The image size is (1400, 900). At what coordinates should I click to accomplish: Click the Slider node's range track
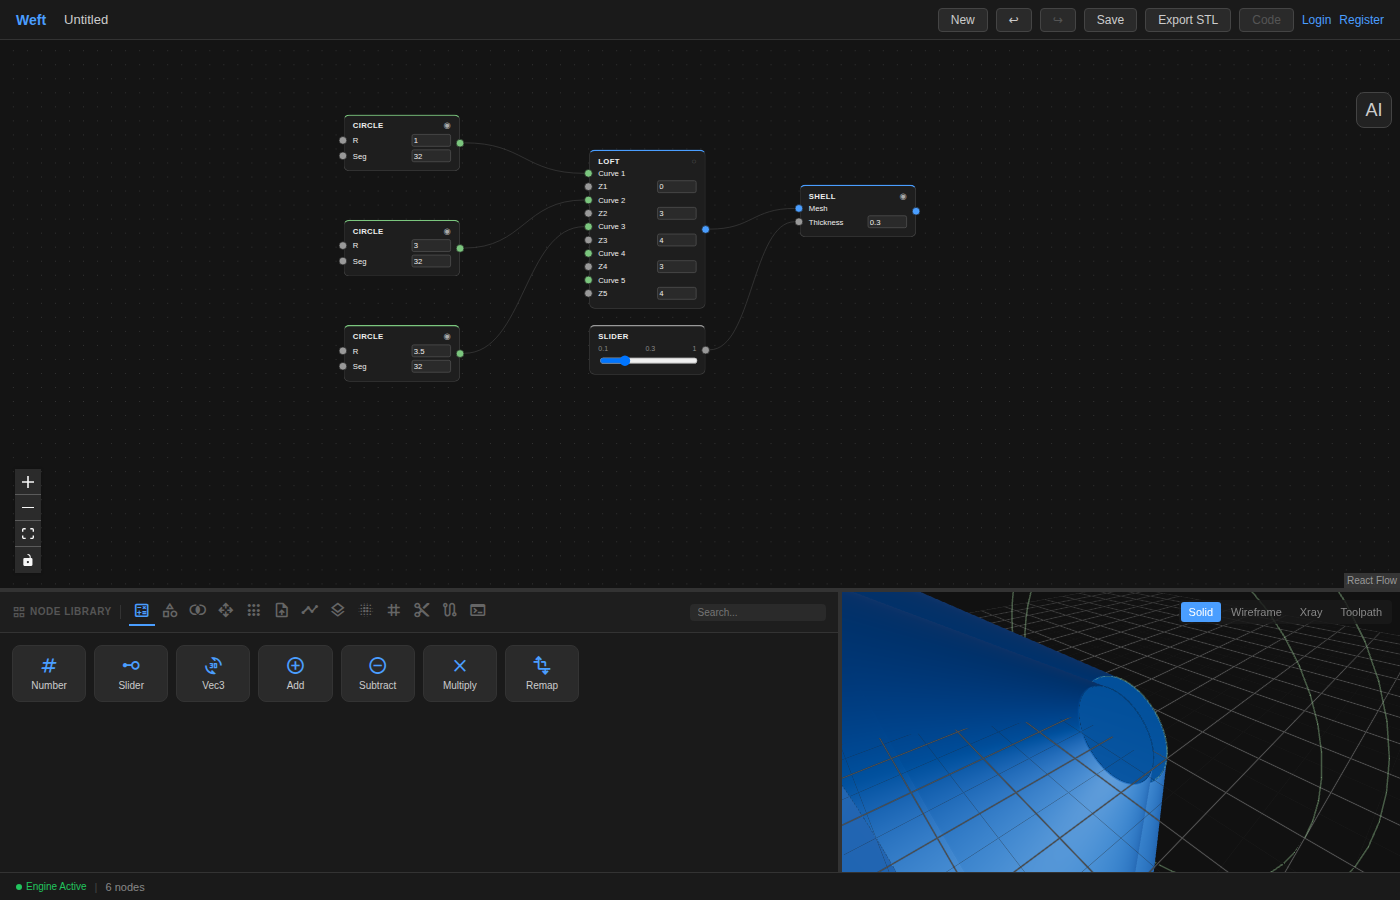tap(648, 361)
